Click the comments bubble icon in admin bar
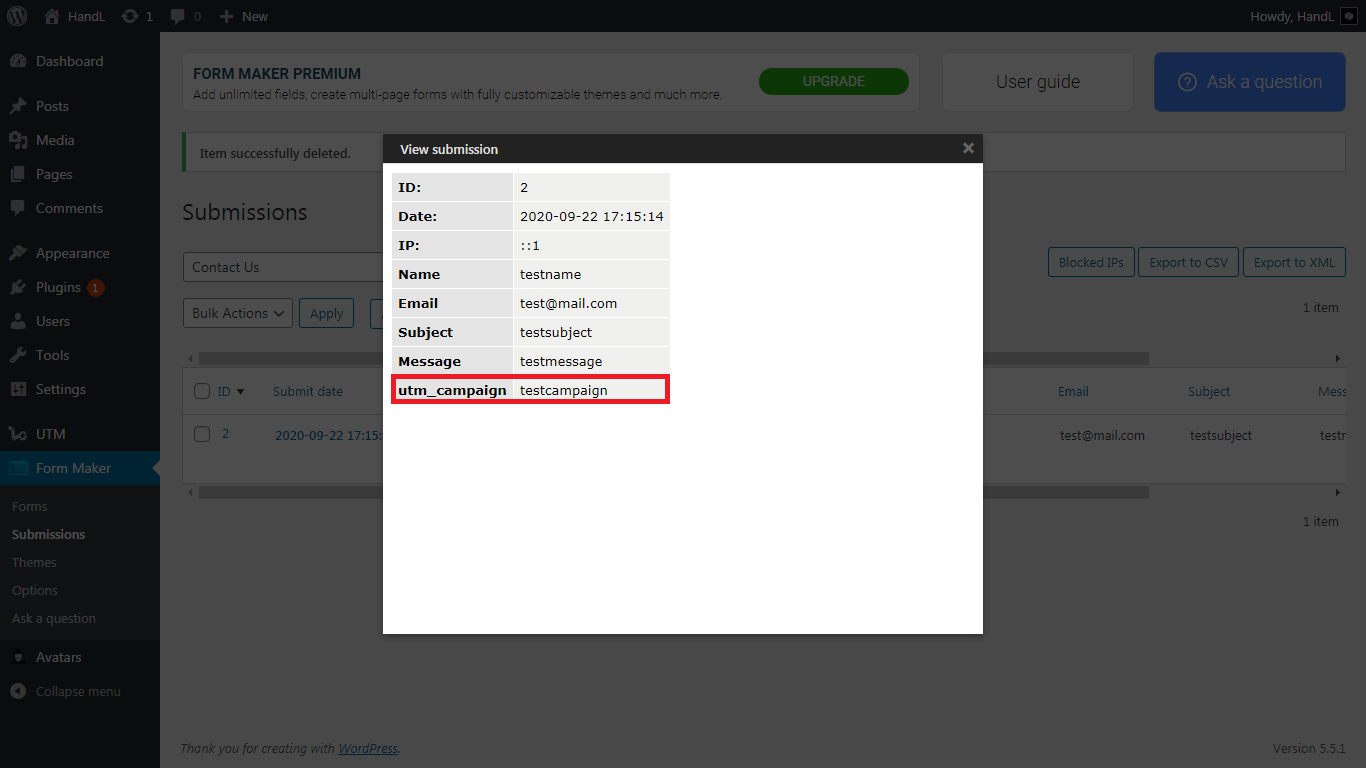Screen dimensions: 1366x768 [177, 16]
